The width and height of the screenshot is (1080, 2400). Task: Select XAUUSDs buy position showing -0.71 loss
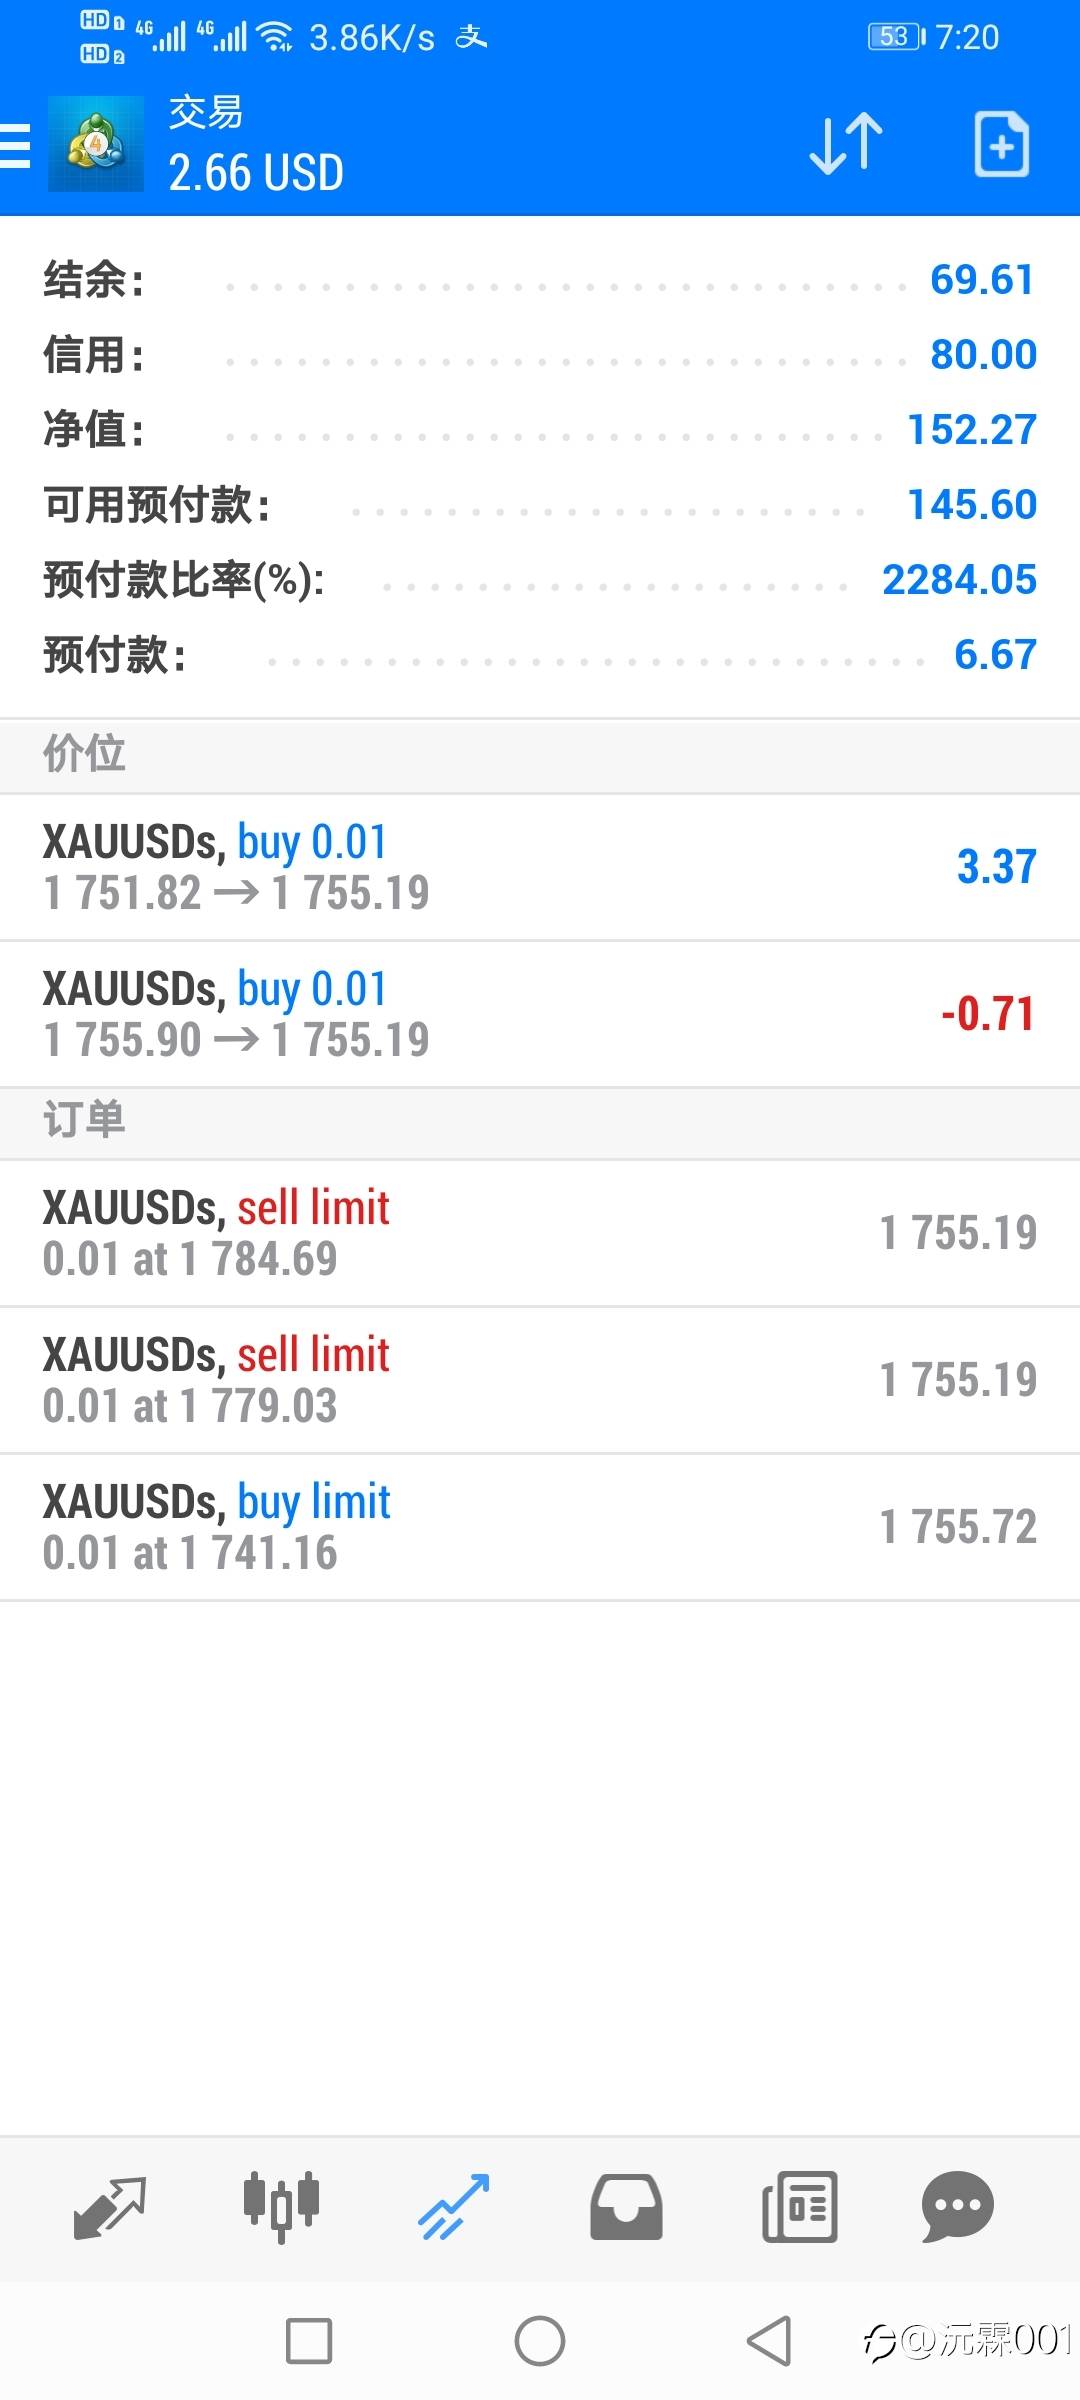[540, 1014]
